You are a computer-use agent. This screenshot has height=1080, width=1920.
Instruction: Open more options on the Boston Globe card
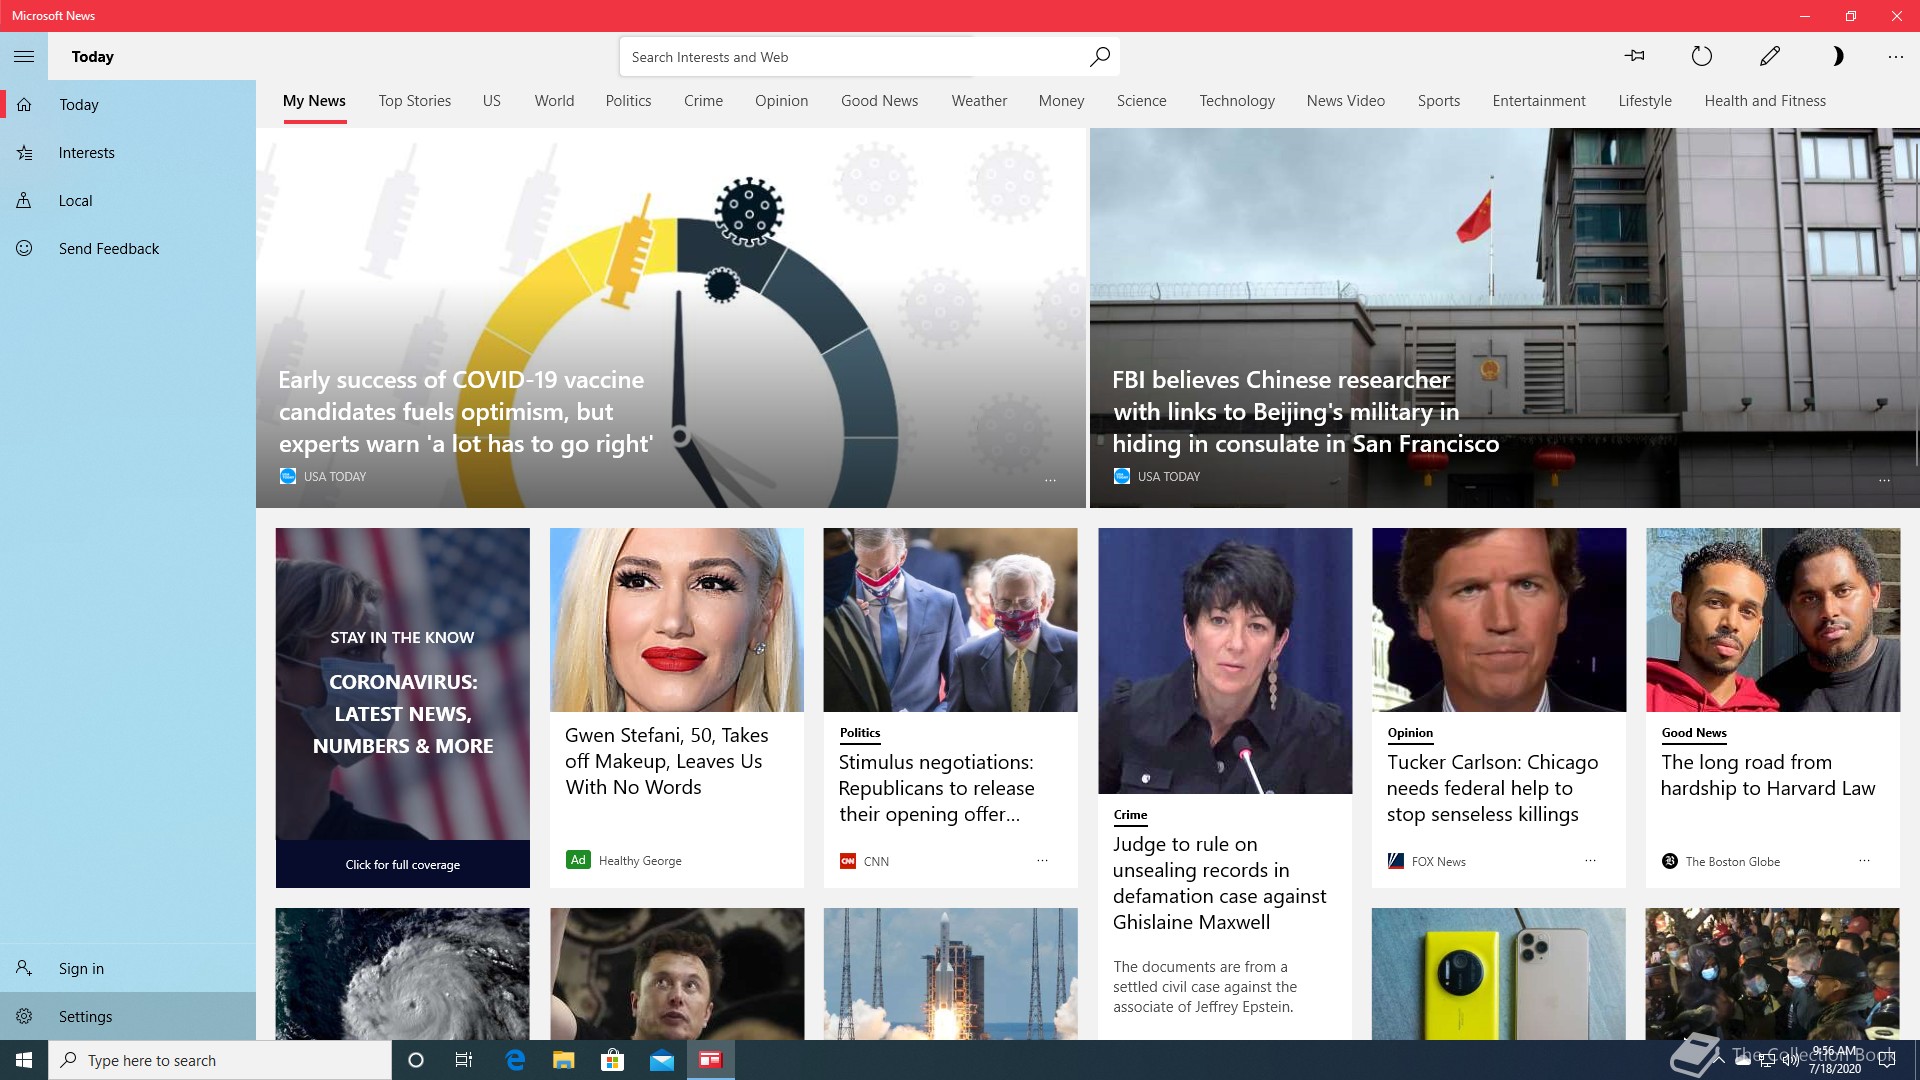click(1864, 860)
